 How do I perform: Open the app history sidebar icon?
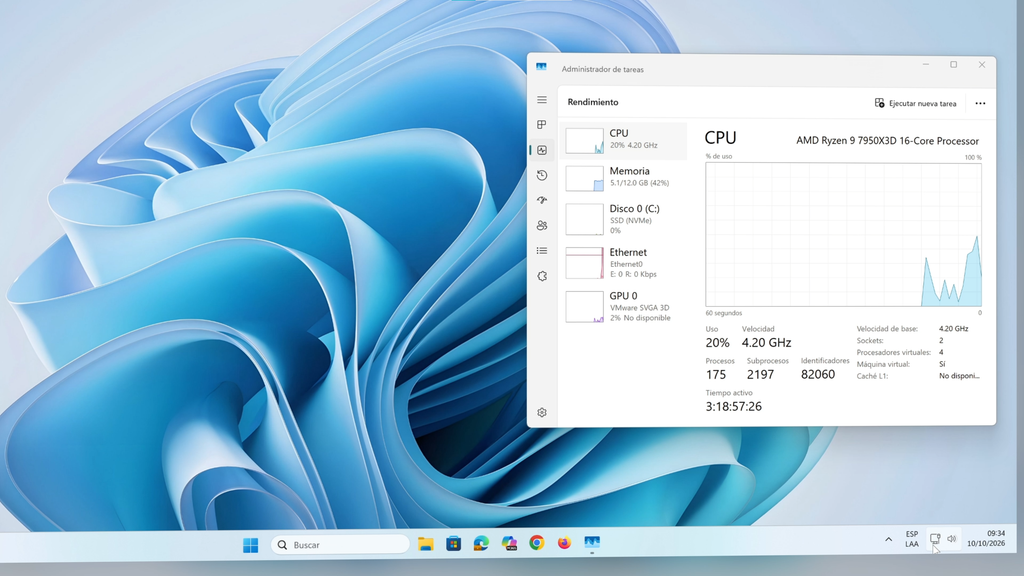point(542,175)
